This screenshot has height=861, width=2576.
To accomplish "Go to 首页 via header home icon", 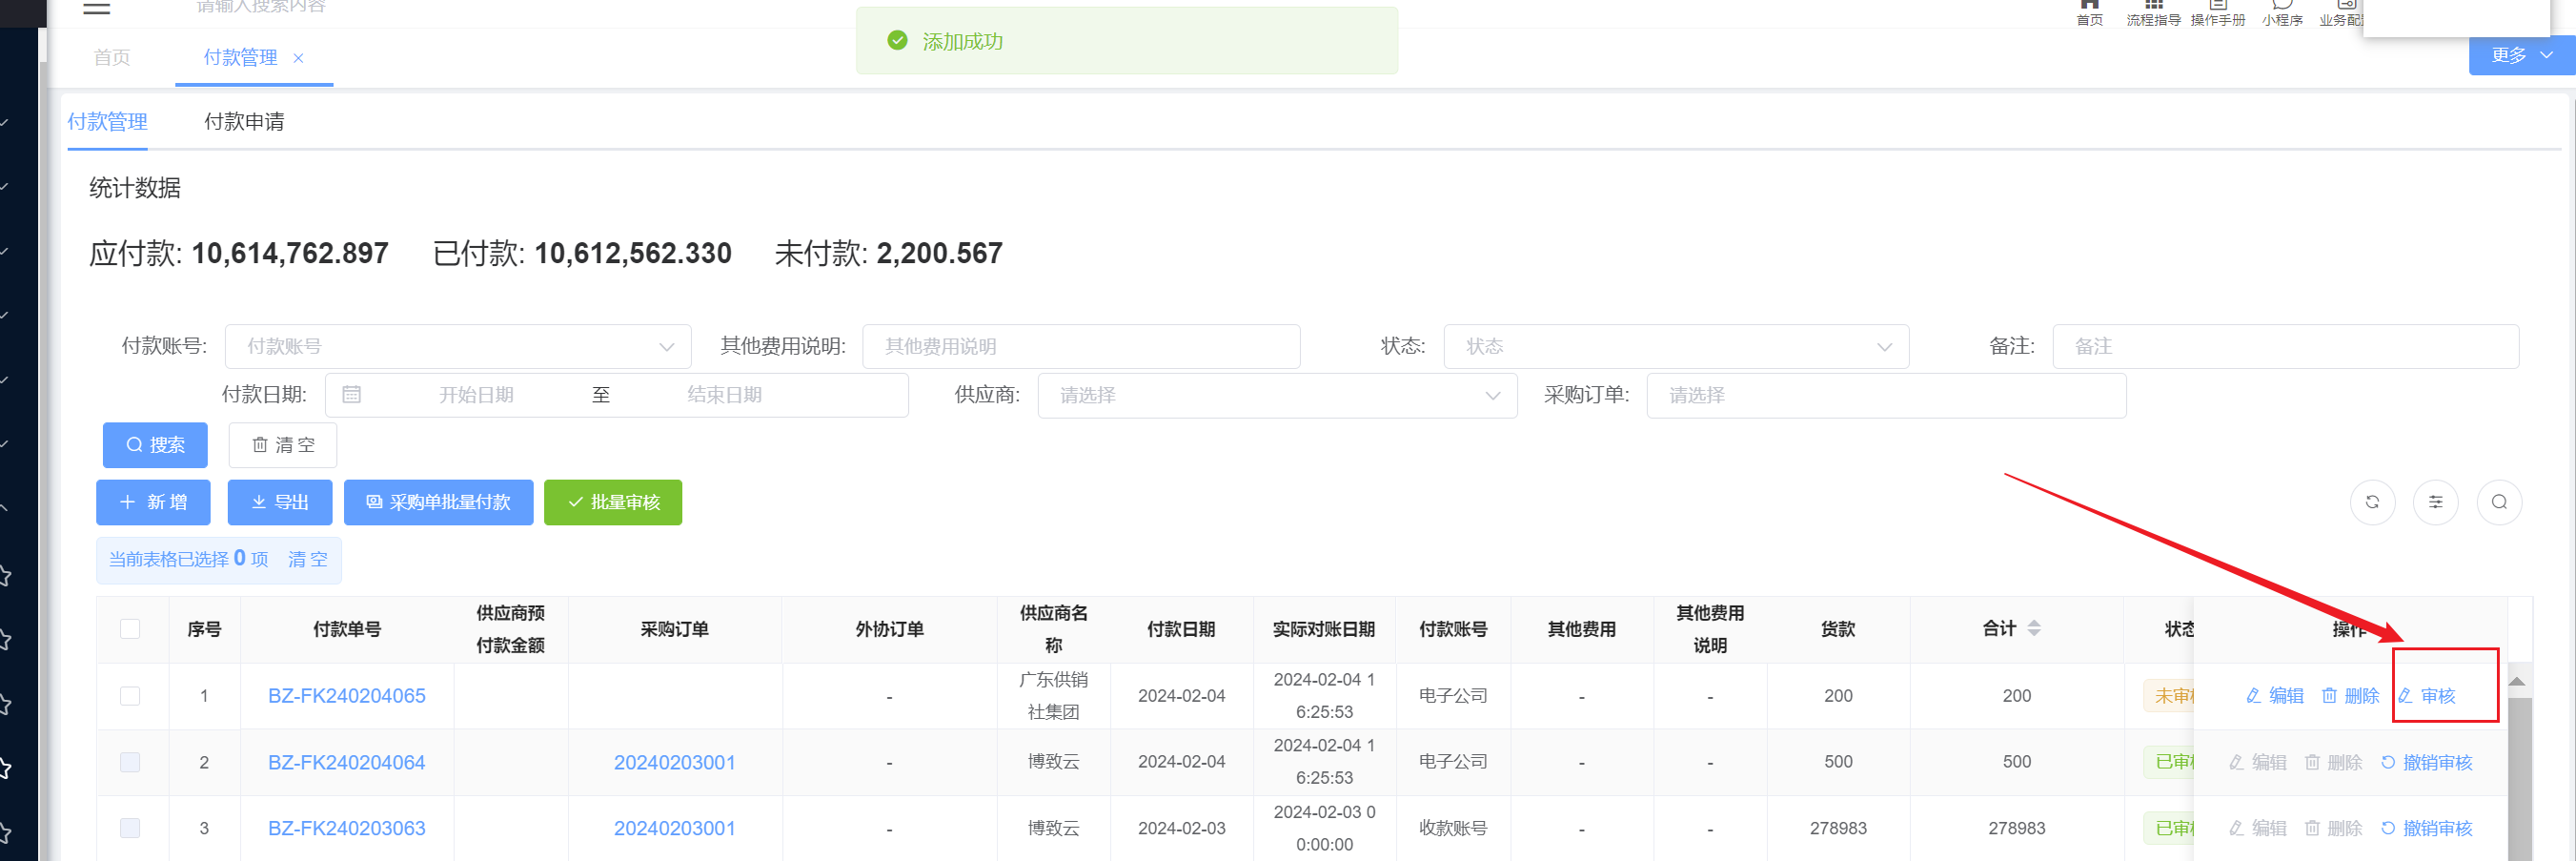I will (2089, 13).
